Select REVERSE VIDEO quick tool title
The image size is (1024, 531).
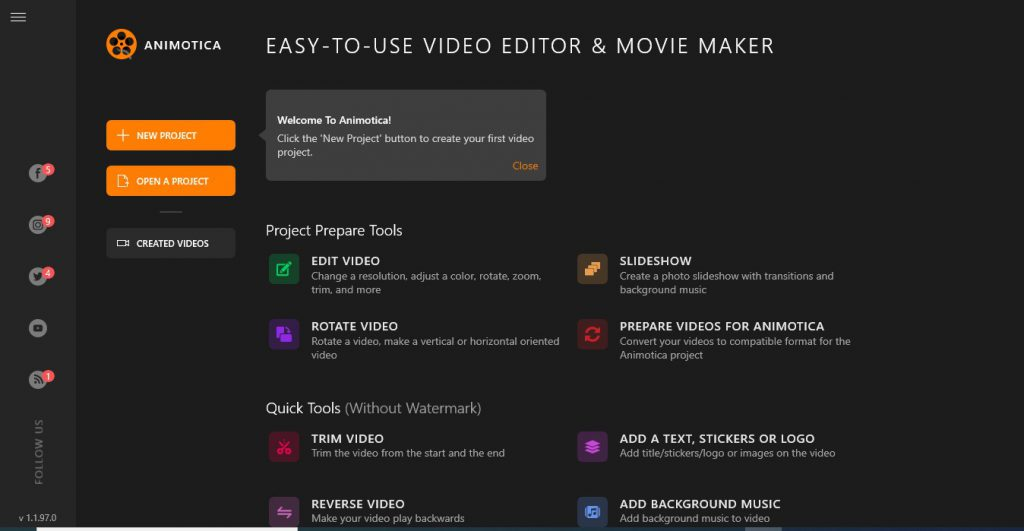(x=358, y=504)
